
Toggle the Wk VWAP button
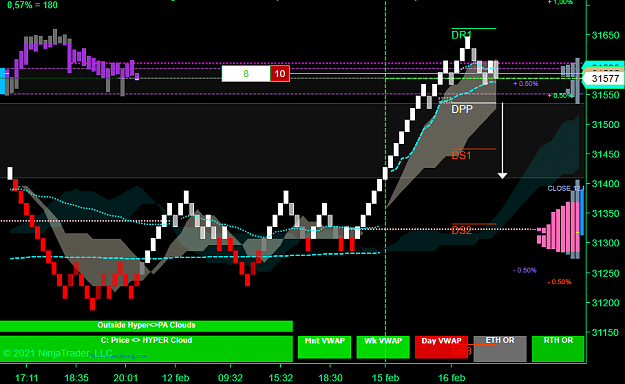coord(383,347)
